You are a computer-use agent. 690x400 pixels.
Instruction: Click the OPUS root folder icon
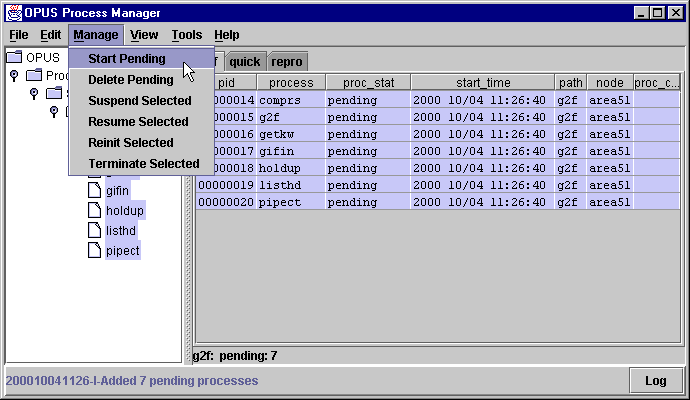pos(15,57)
